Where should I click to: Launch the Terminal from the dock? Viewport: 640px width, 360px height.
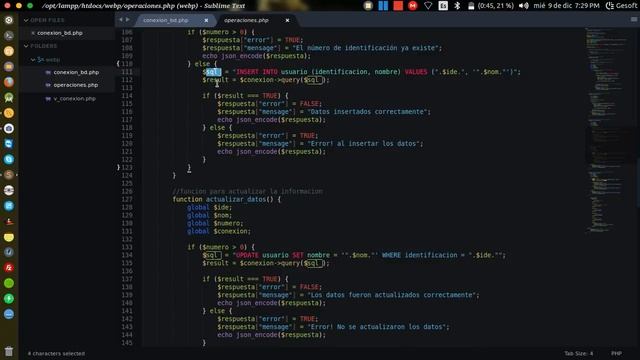tap(9, 36)
